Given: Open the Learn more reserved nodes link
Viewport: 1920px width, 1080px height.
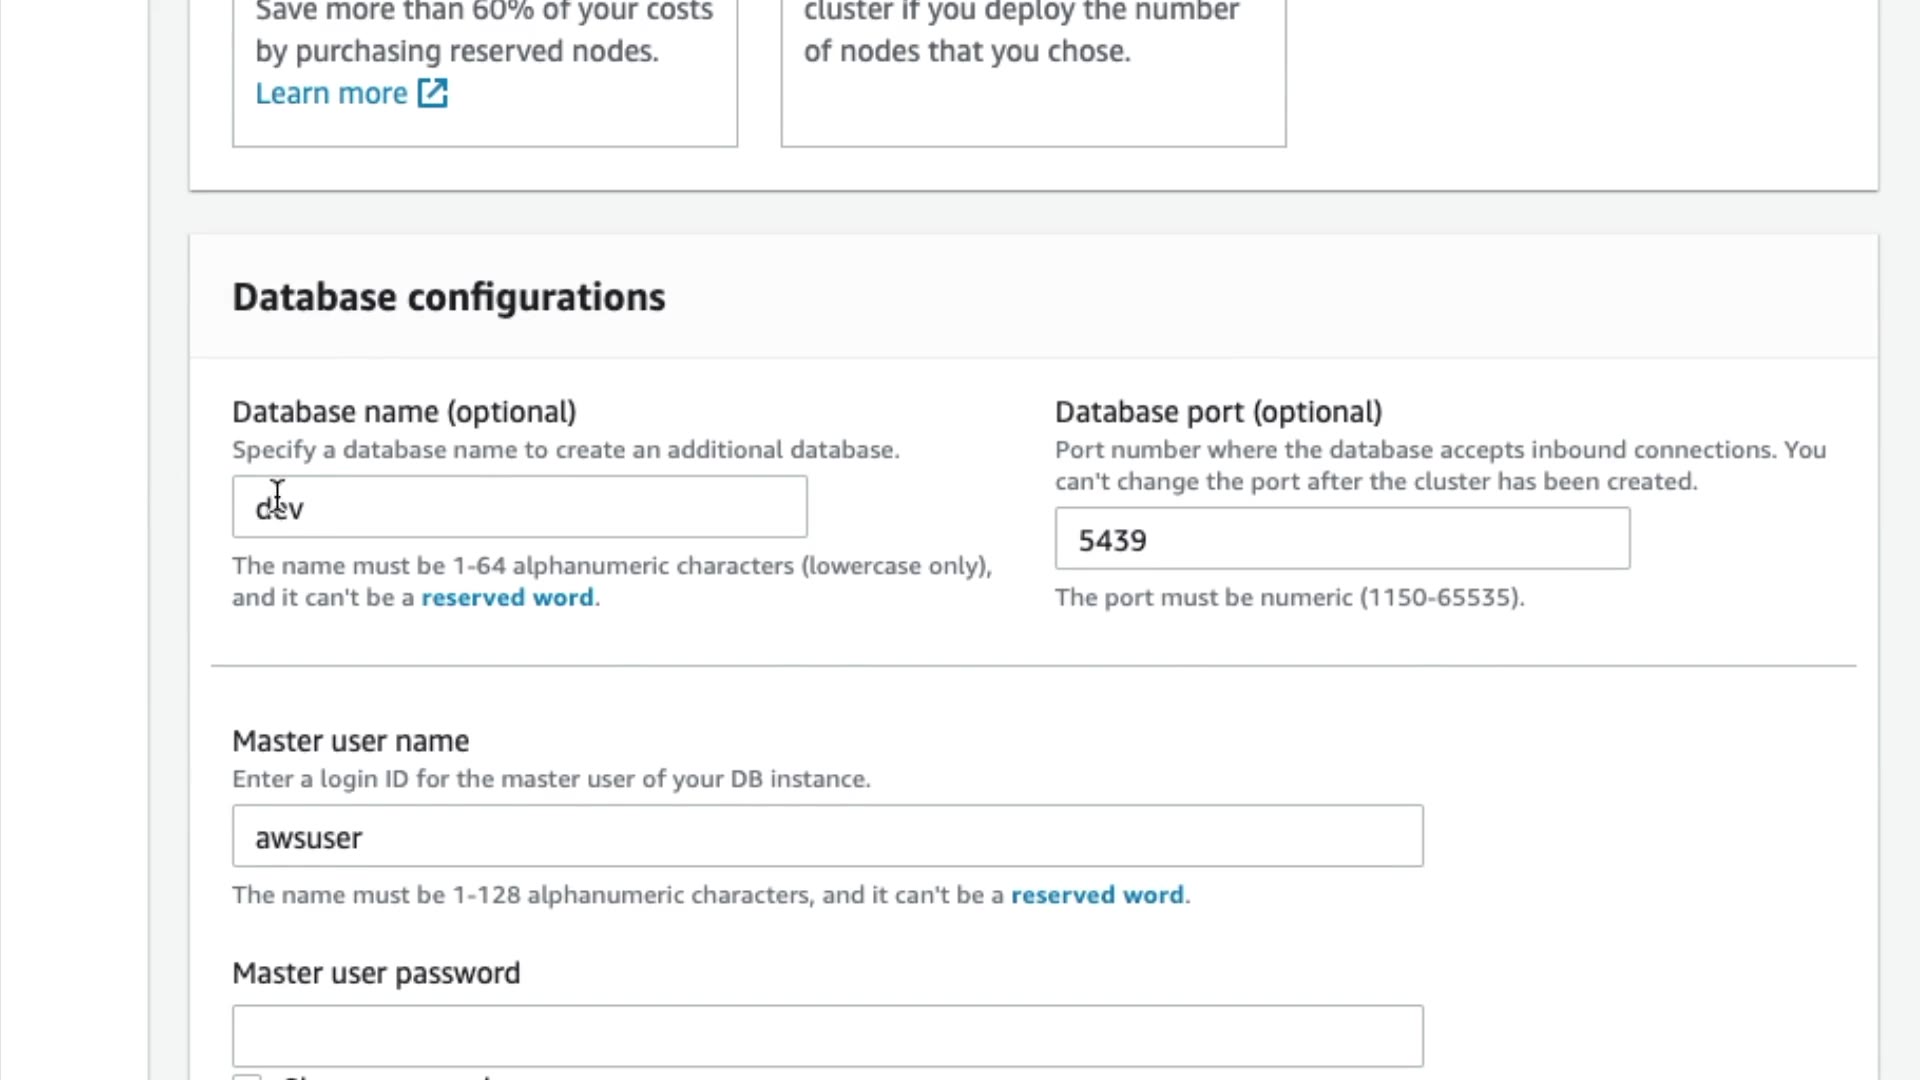Looking at the screenshot, I should point(331,93).
